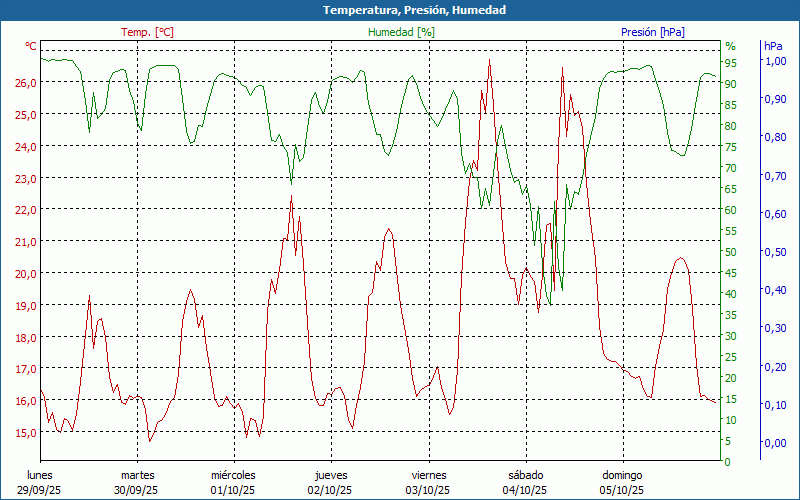This screenshot has height=500, width=800.
Task: Click the hPa unit above pressure axis
Action: pos(774,46)
